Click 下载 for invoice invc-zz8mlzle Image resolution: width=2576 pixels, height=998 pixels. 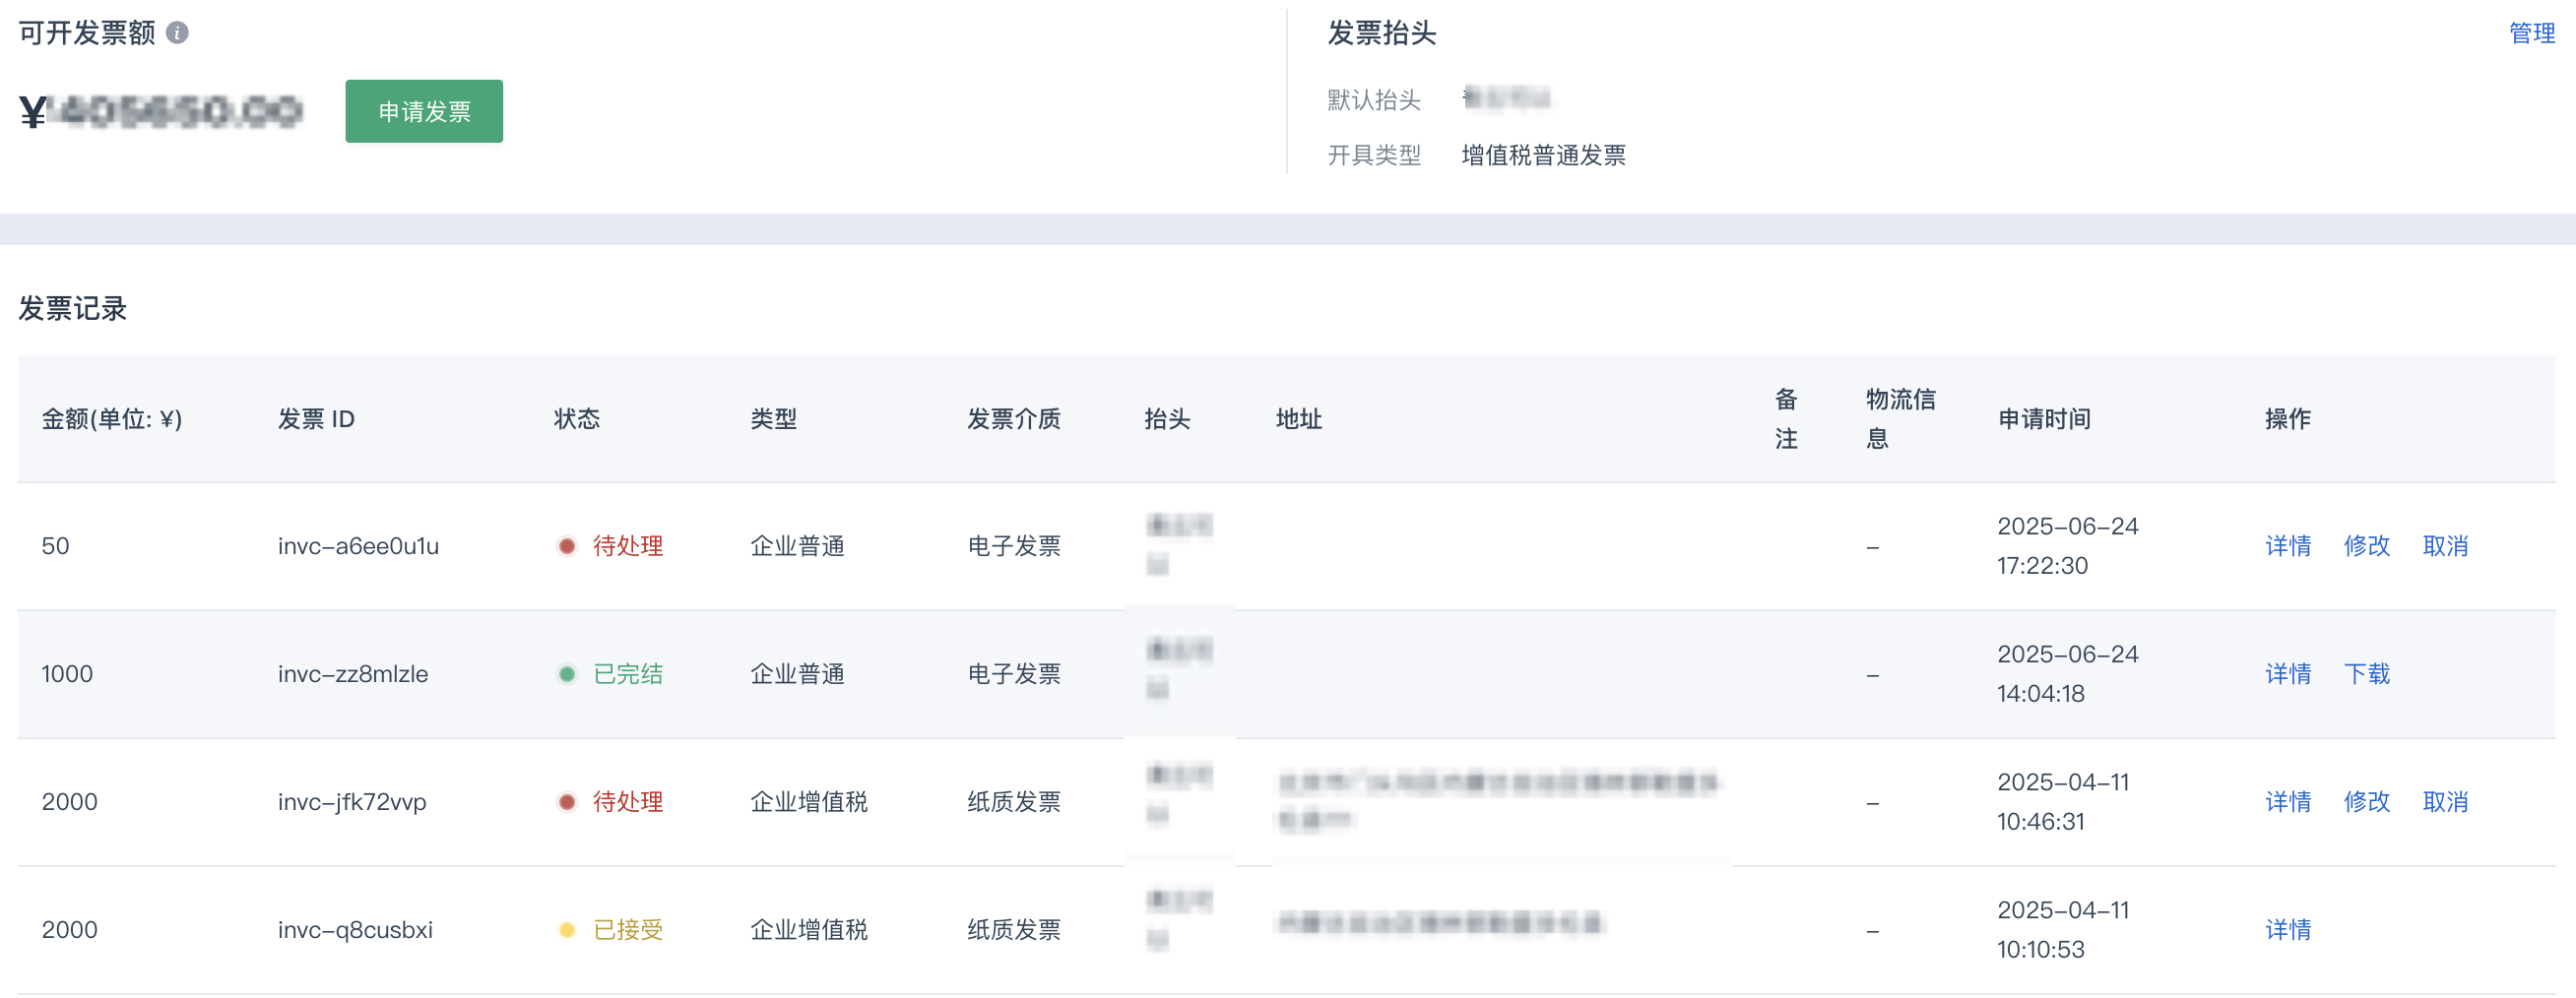coord(2366,674)
